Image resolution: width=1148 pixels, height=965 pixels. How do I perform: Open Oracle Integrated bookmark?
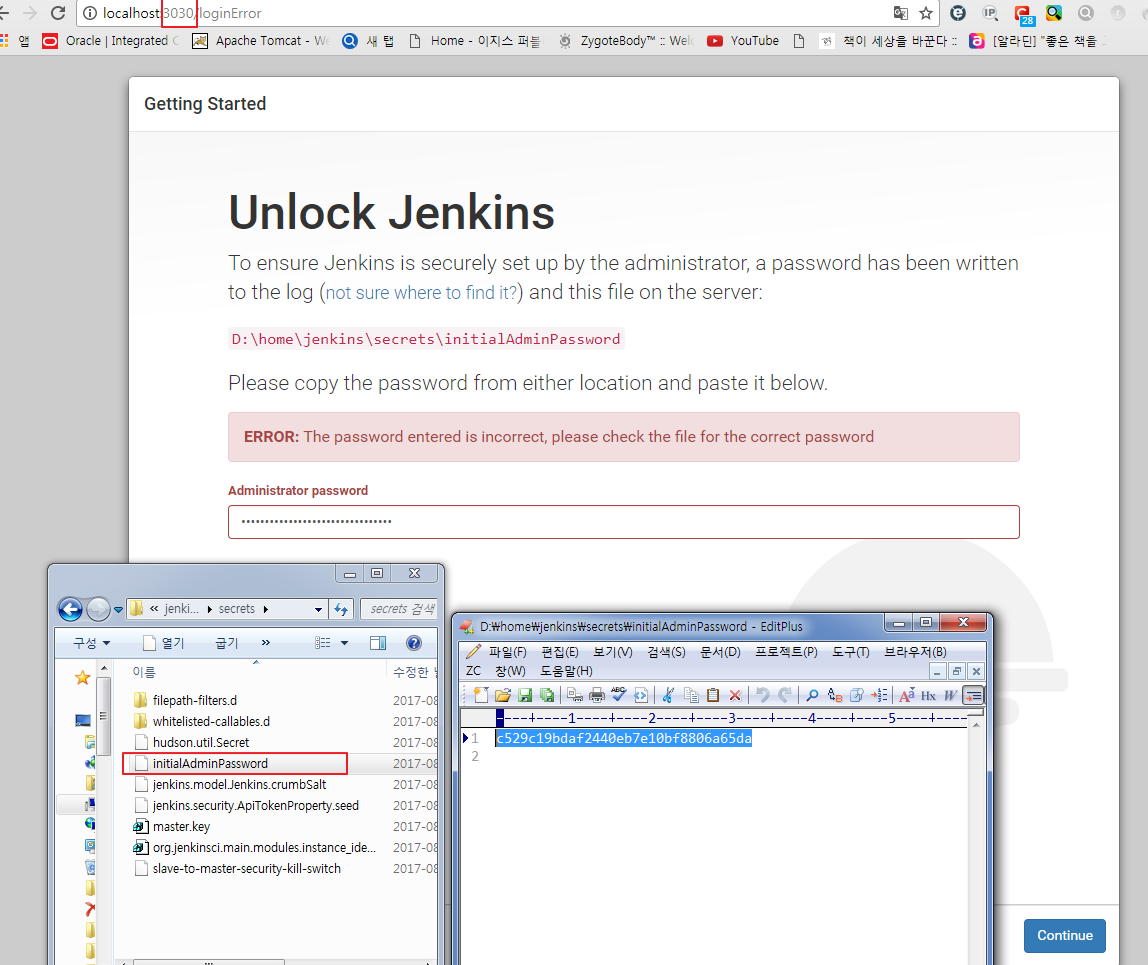tap(111, 41)
